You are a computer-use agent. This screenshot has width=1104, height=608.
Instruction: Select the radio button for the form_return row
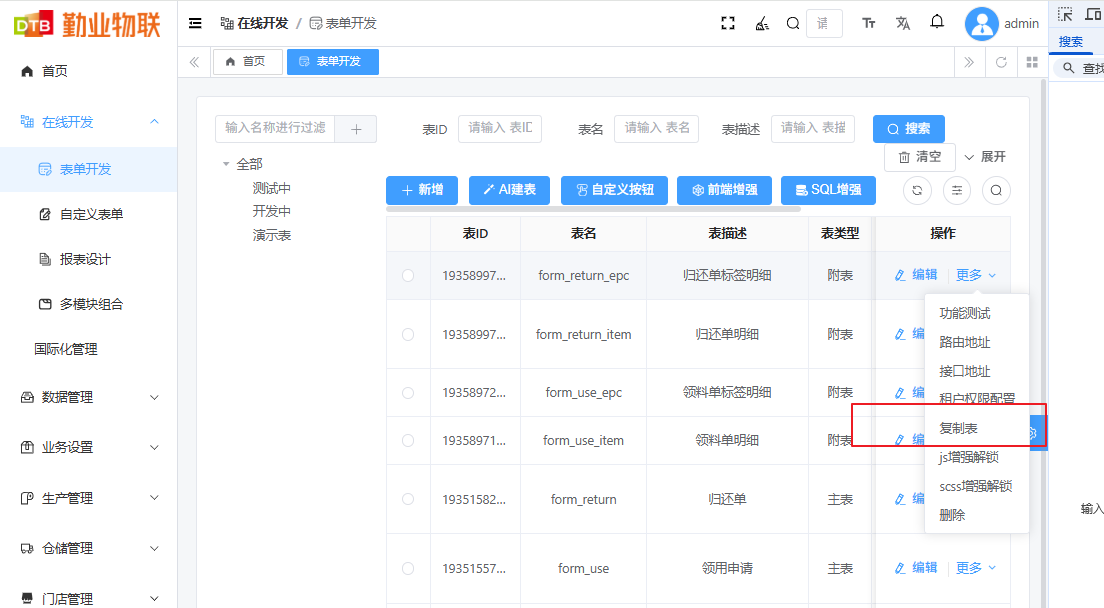click(x=408, y=499)
